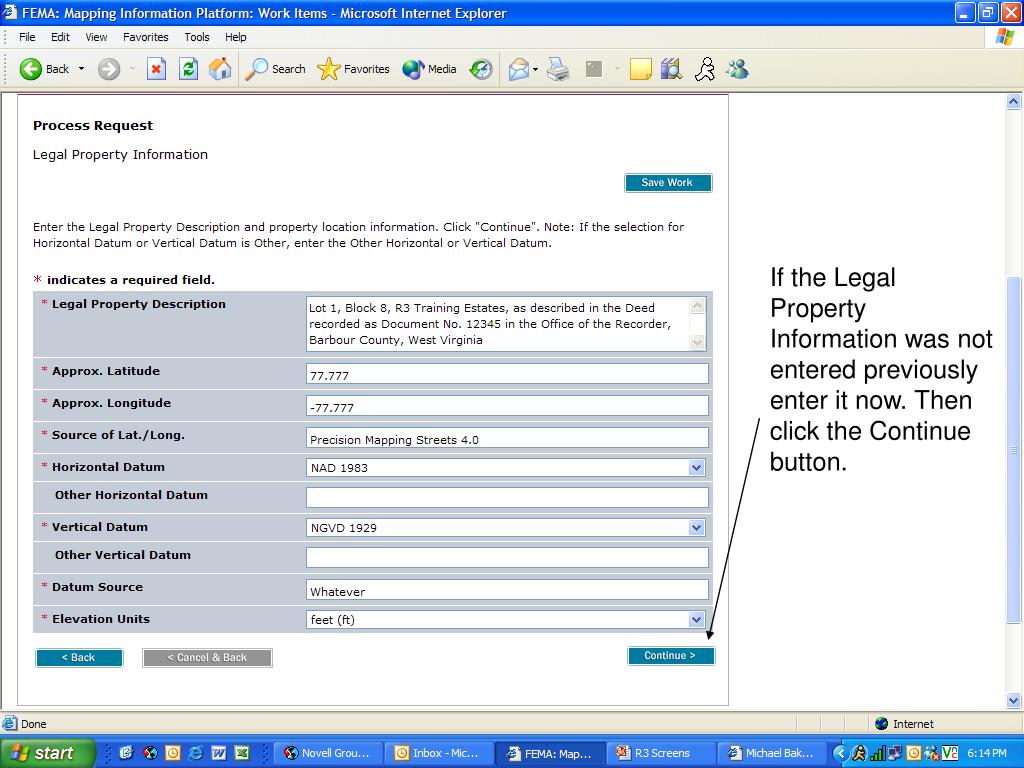
Task: Click the grey Forward arrow in the toolbar
Action: click(x=109, y=69)
